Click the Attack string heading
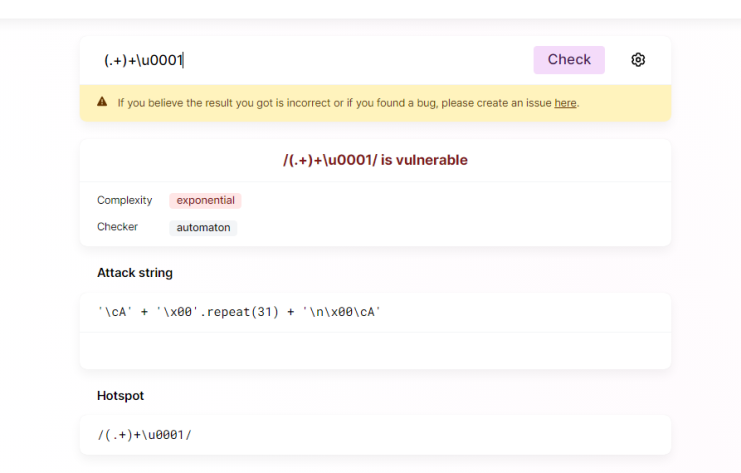 tap(135, 272)
